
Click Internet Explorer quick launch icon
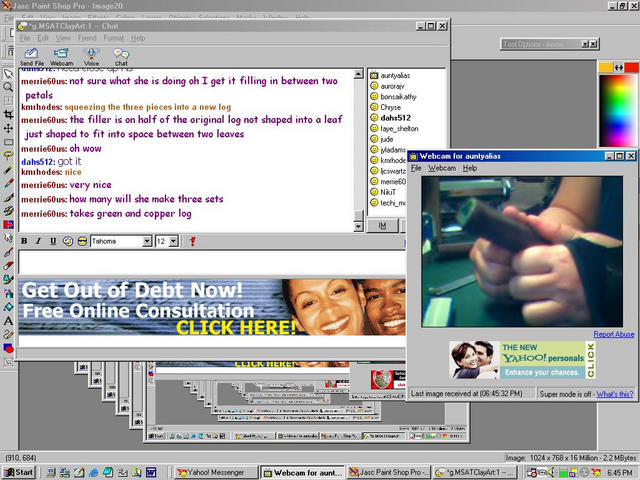click(93, 473)
